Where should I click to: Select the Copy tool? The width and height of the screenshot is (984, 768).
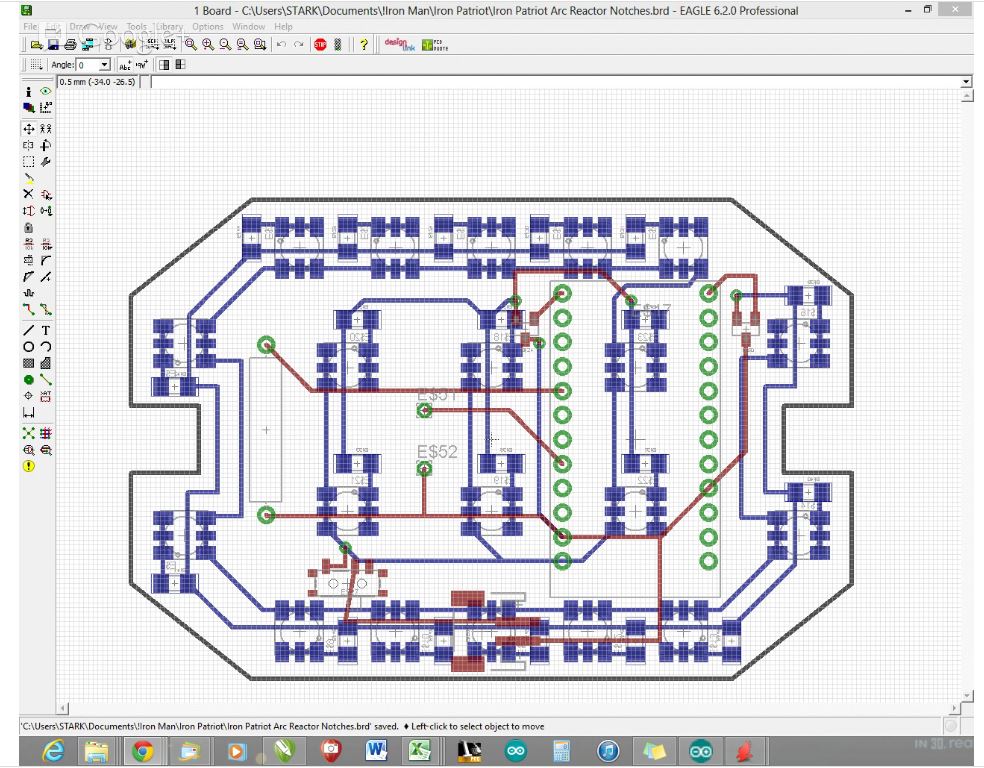click(x=45, y=129)
